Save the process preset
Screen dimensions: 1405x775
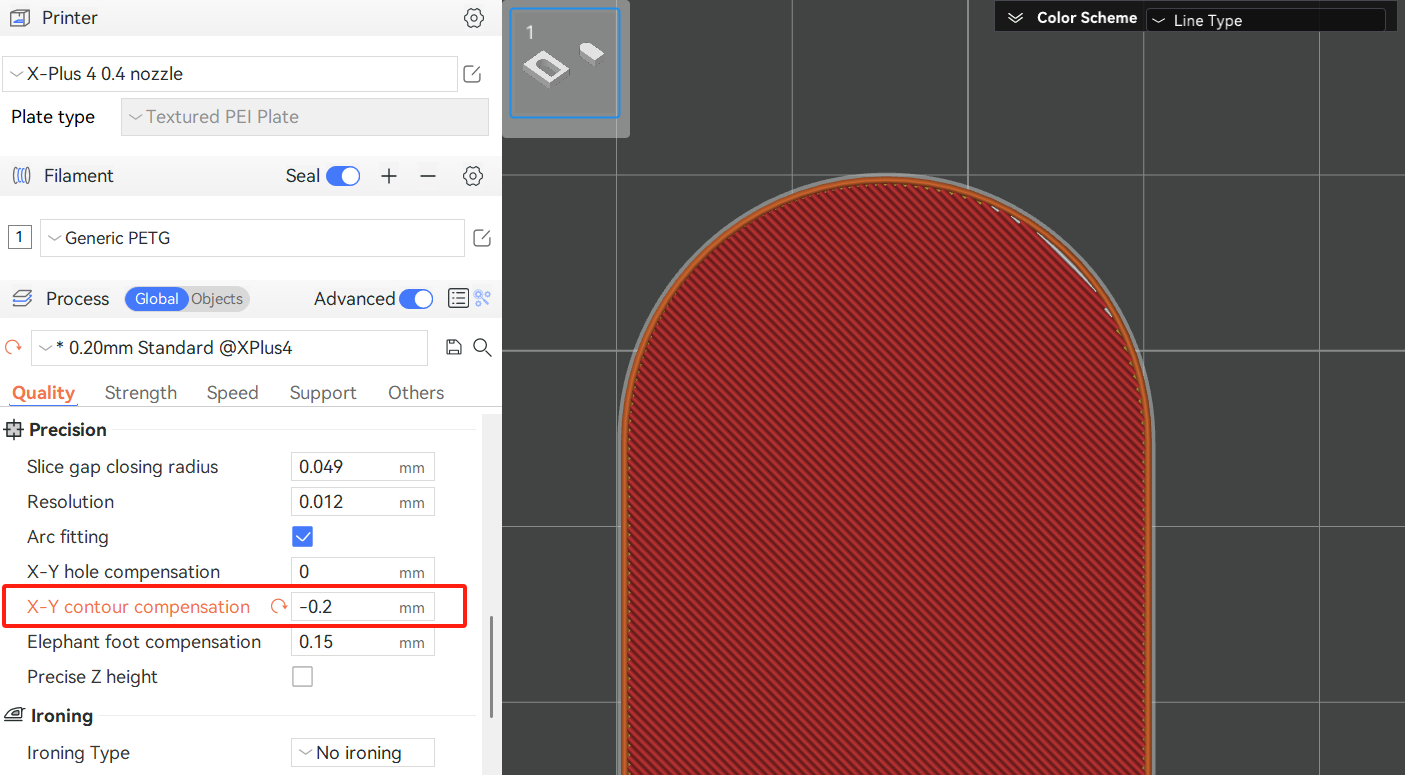click(454, 348)
